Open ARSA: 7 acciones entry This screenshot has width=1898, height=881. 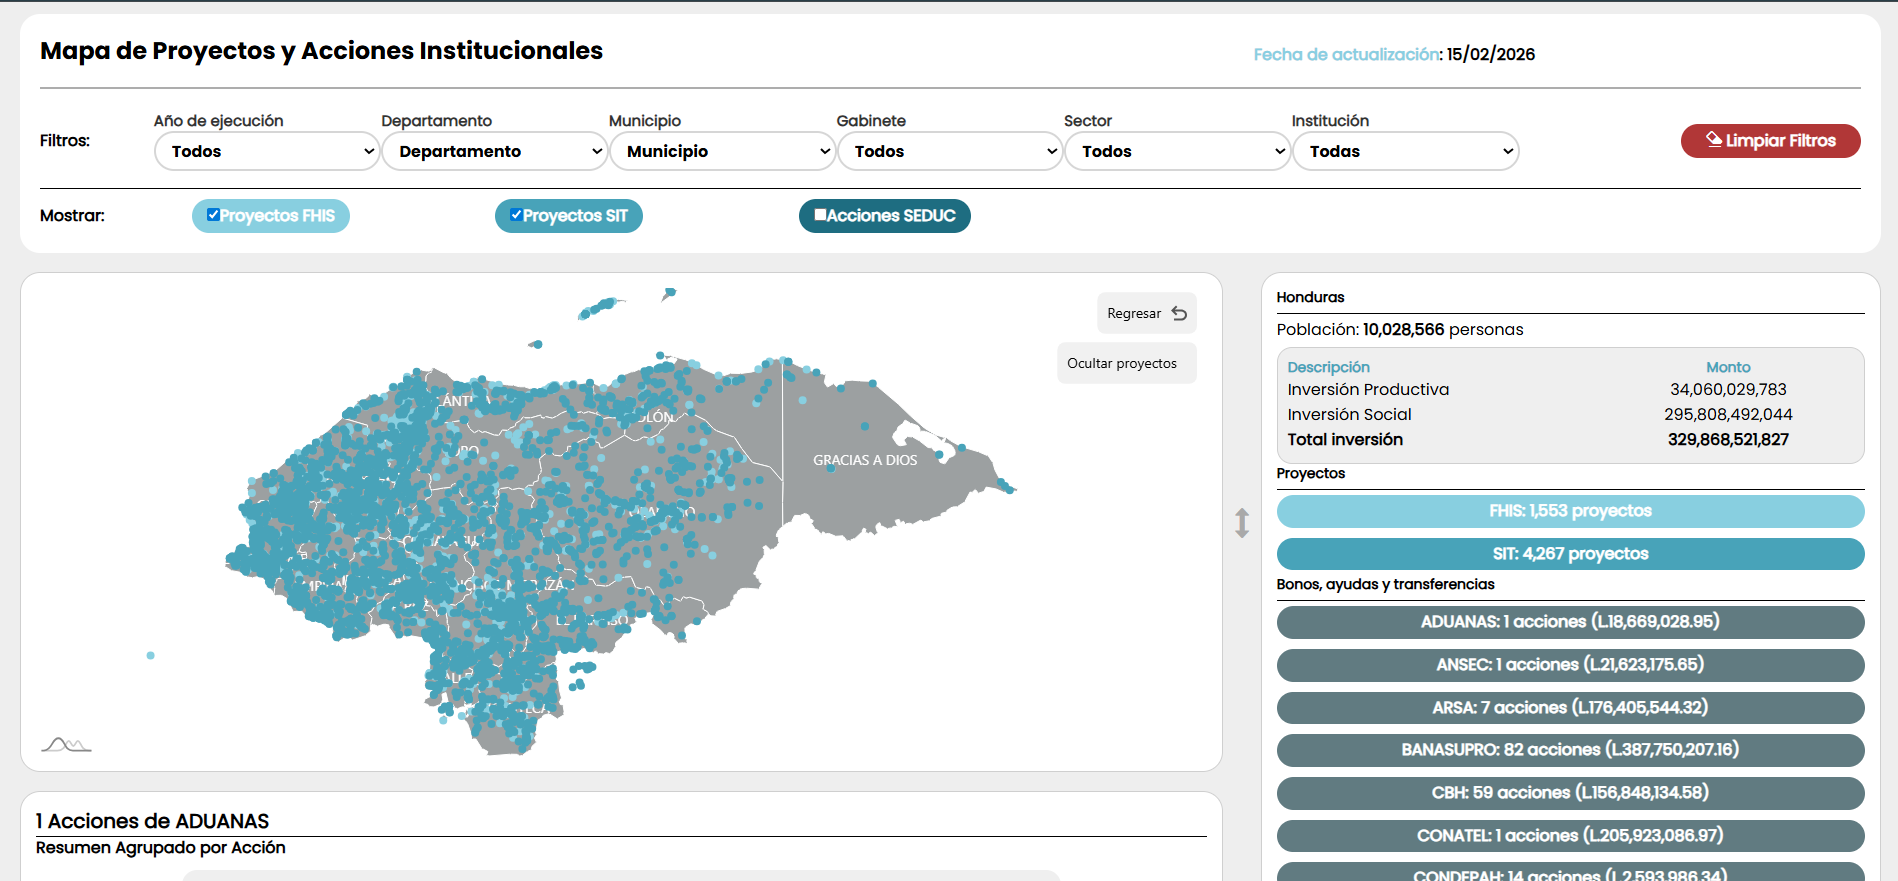tap(1570, 708)
